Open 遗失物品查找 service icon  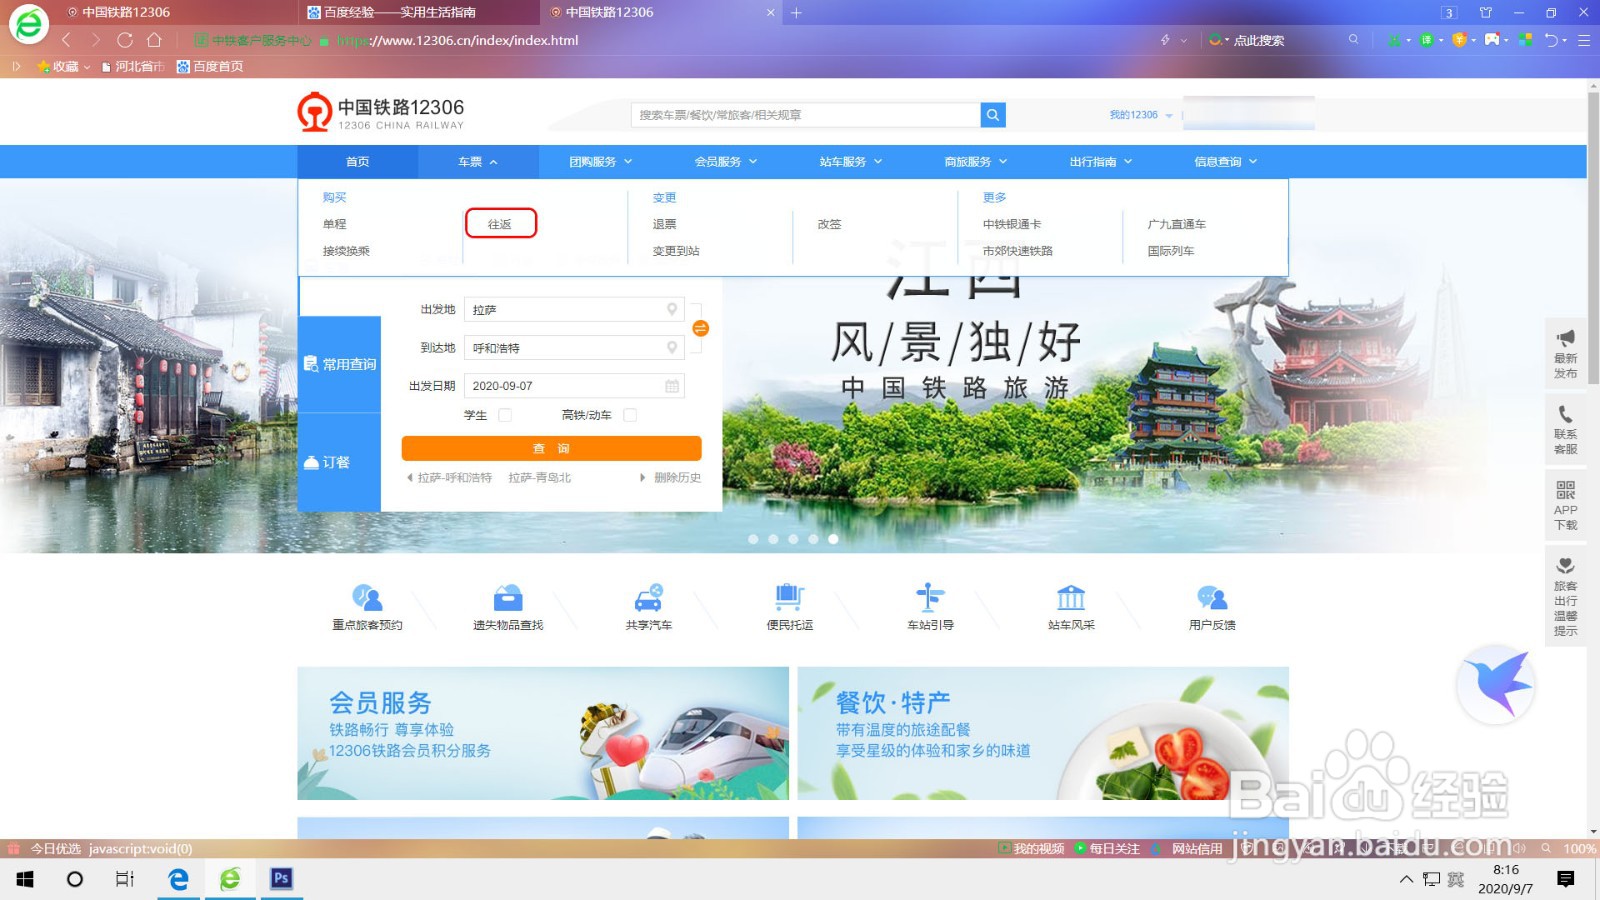coord(508,598)
